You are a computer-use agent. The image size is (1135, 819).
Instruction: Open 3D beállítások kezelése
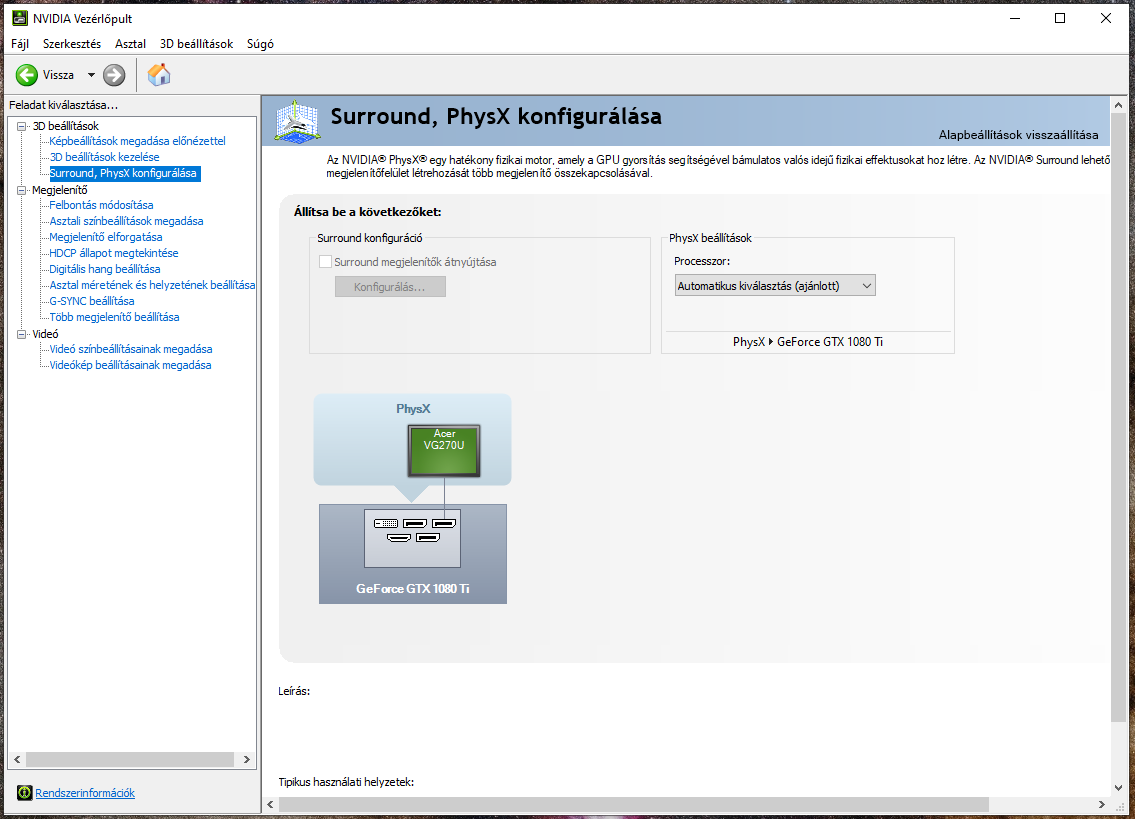point(104,157)
